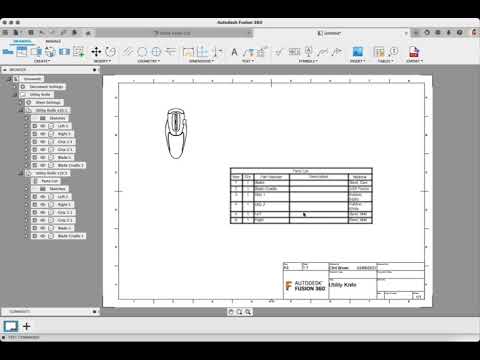Select the Centerline tool
480x360 pixels.
point(128,52)
